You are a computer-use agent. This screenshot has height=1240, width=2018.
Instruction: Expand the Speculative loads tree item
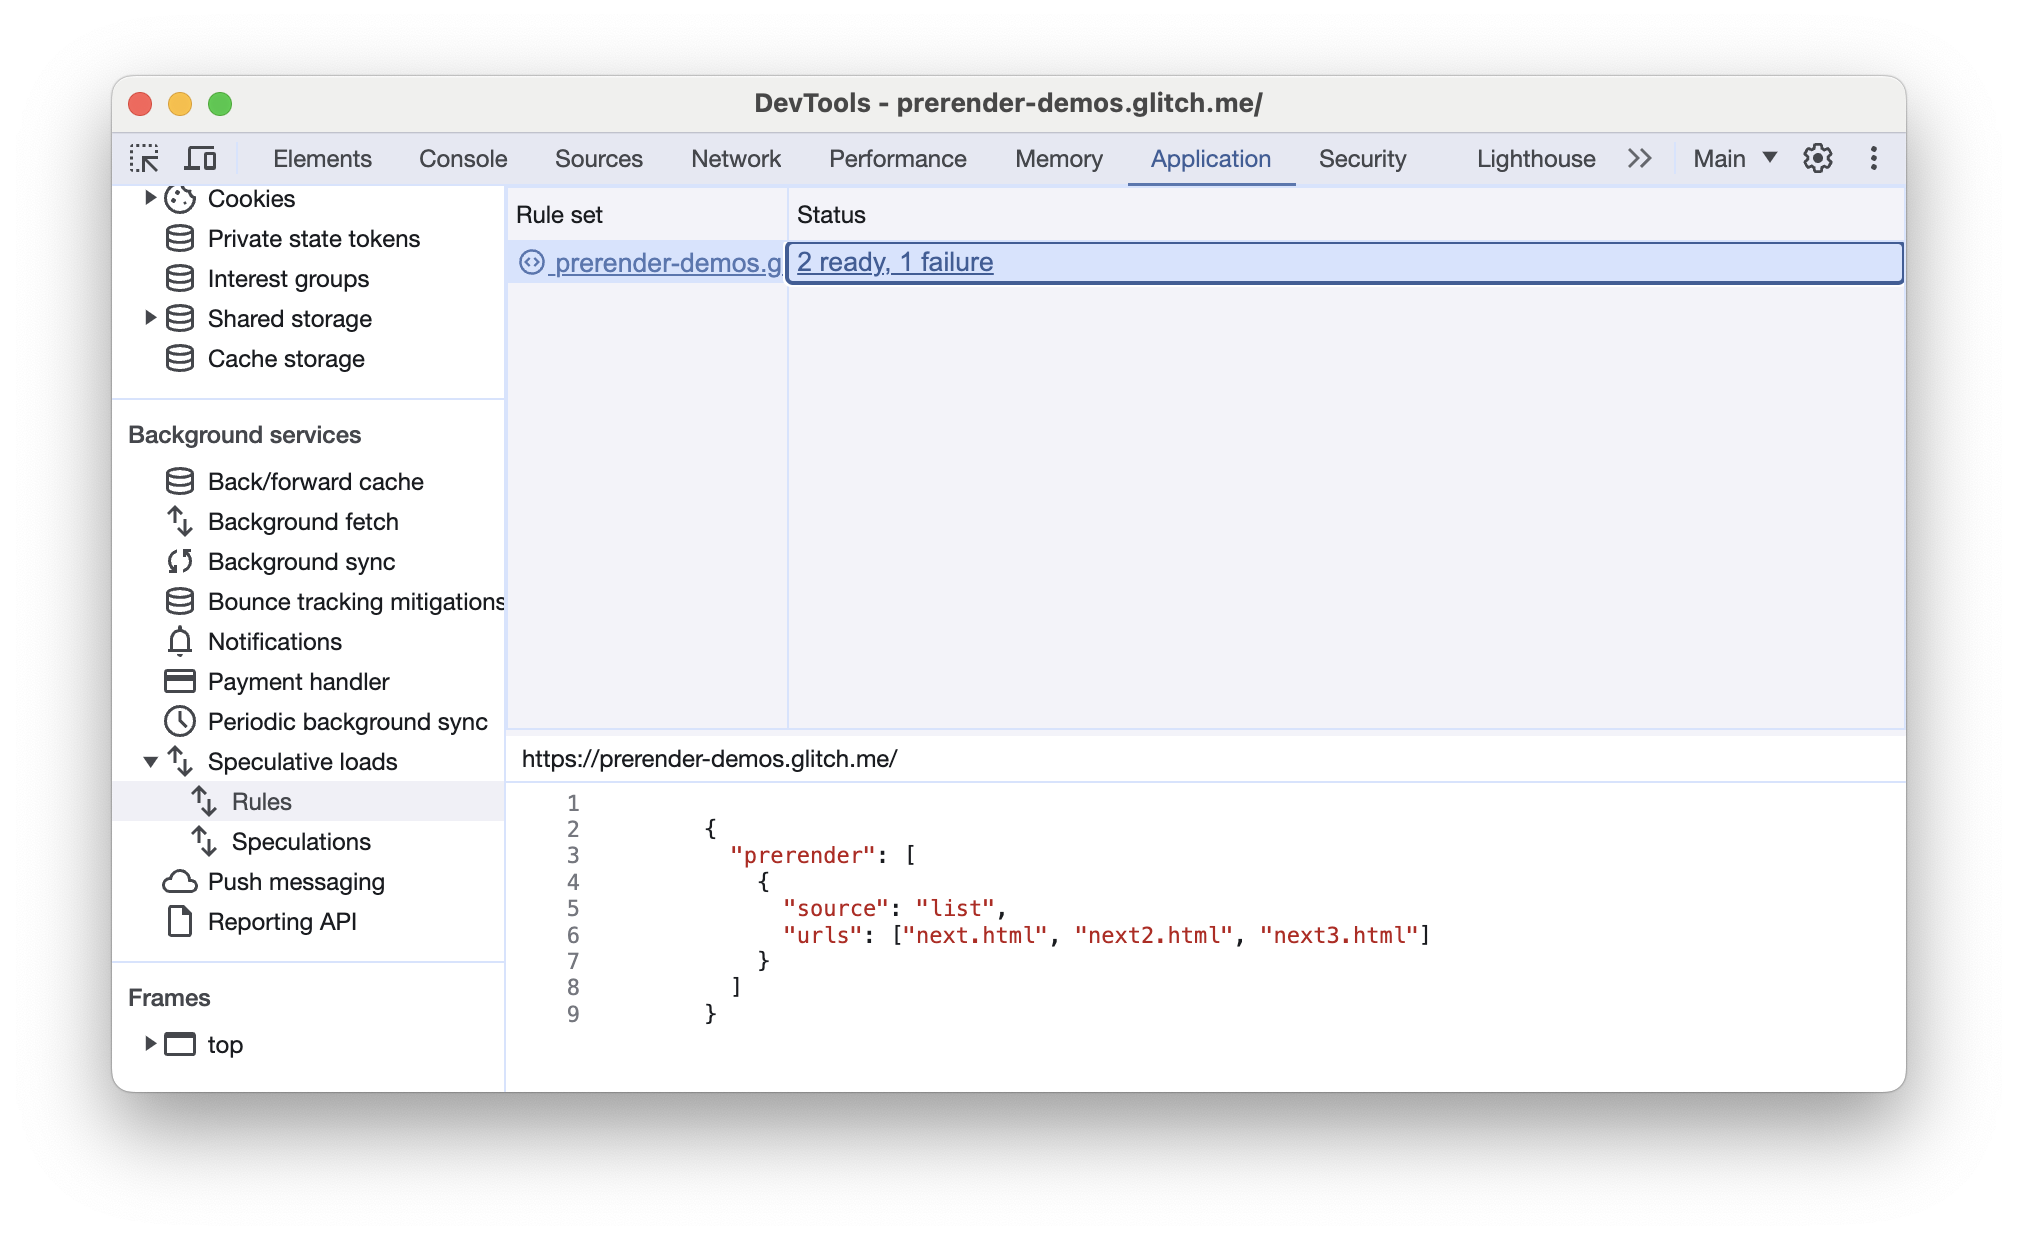coord(156,761)
